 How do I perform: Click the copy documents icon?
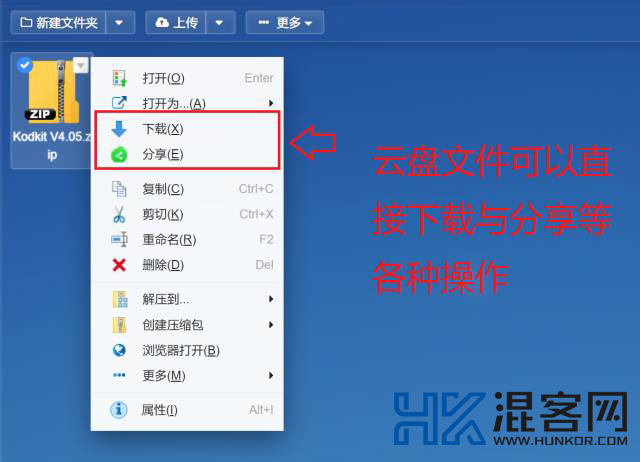point(119,189)
